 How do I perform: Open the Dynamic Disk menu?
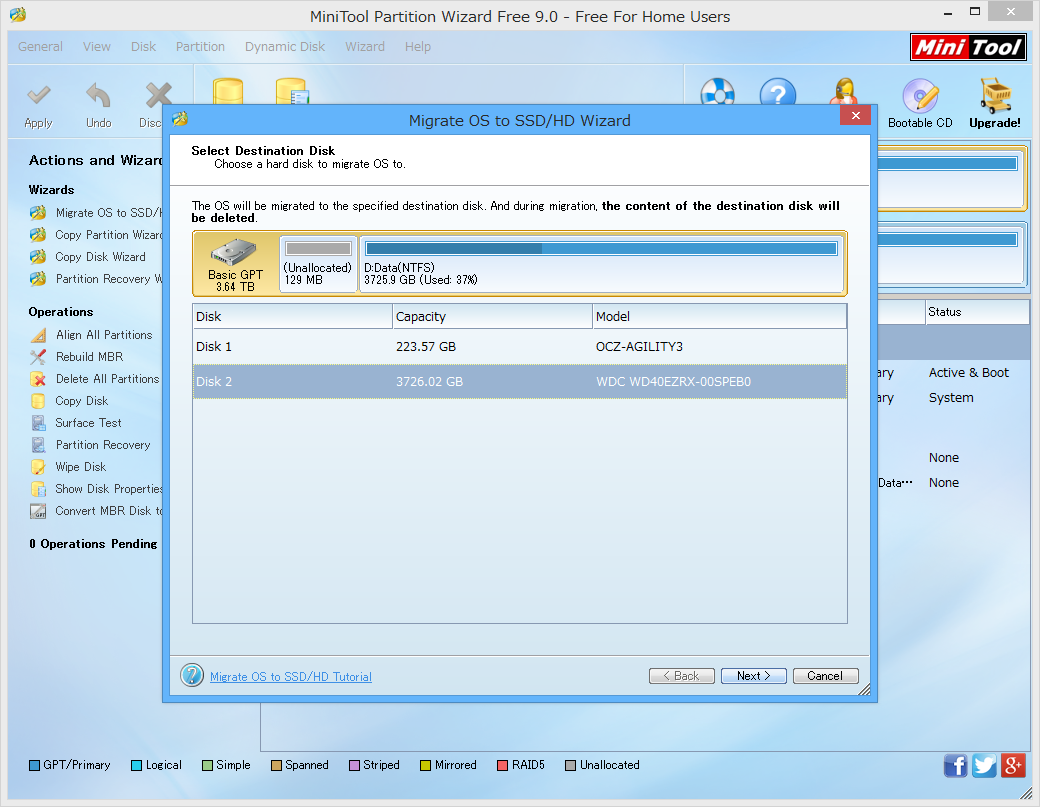[x=285, y=46]
